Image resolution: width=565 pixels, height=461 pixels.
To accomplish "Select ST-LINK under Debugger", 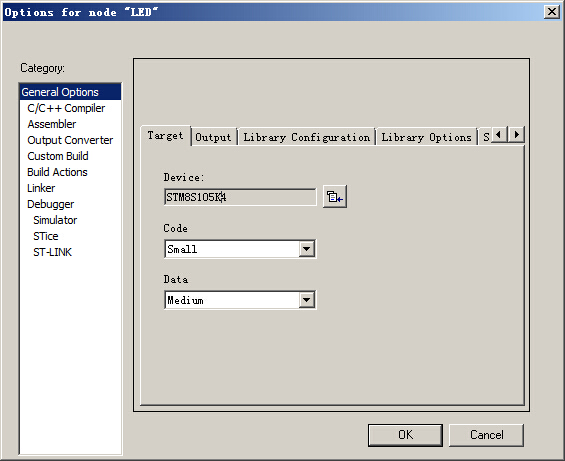I will pos(53,252).
